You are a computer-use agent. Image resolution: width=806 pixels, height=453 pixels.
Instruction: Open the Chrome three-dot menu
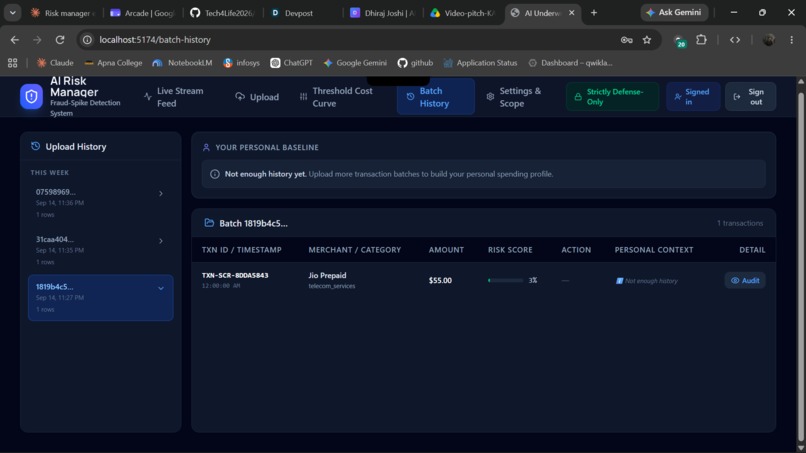tap(792, 40)
